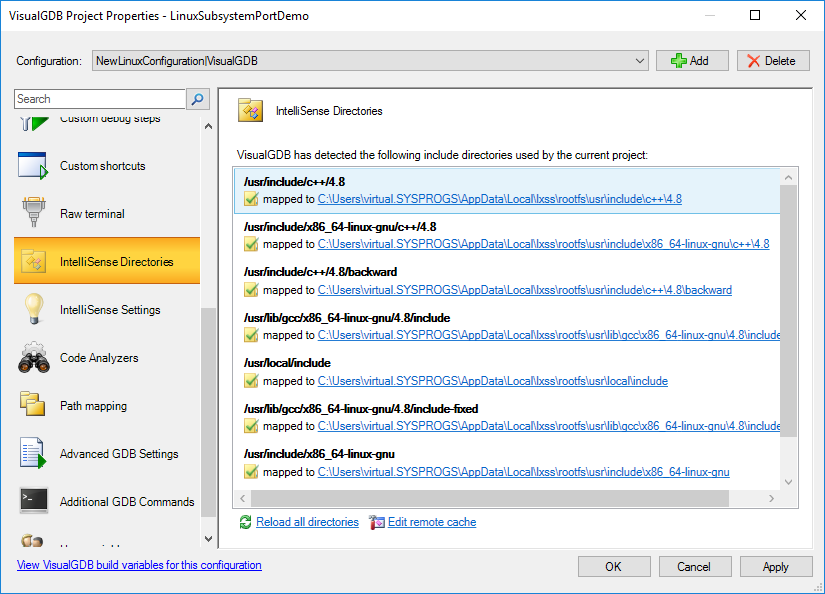Open Path mapping page
This screenshot has width=825, height=594.
click(107, 406)
